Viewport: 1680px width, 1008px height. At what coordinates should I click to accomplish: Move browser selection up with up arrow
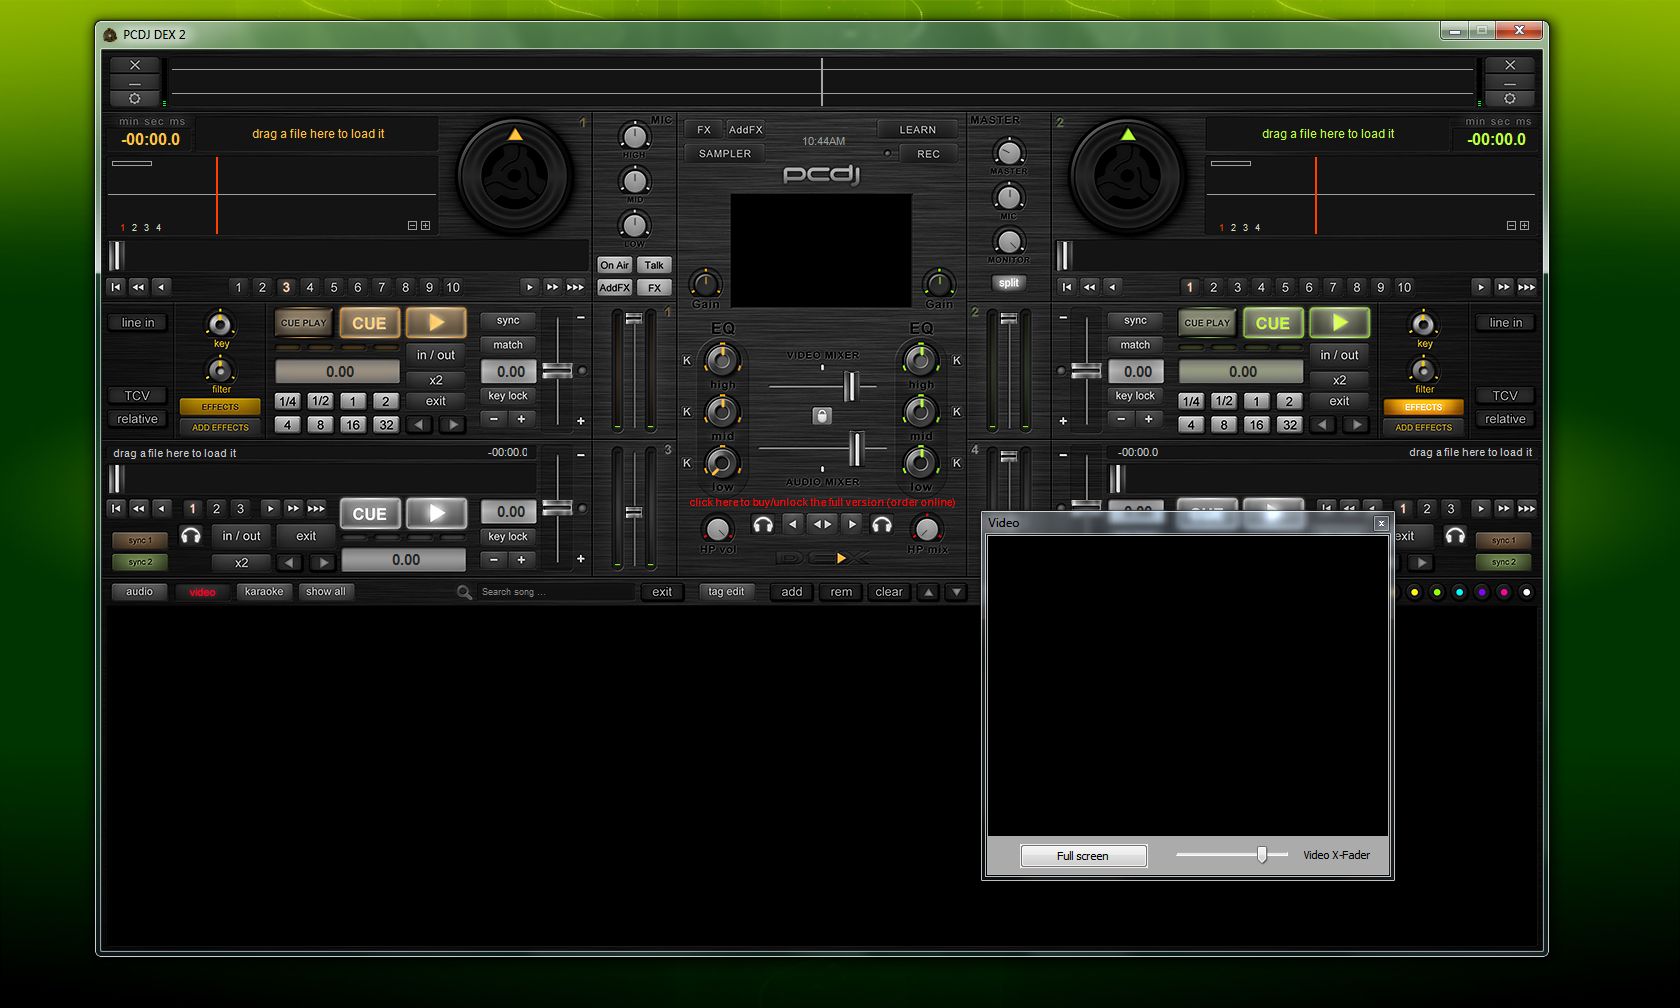(x=928, y=592)
